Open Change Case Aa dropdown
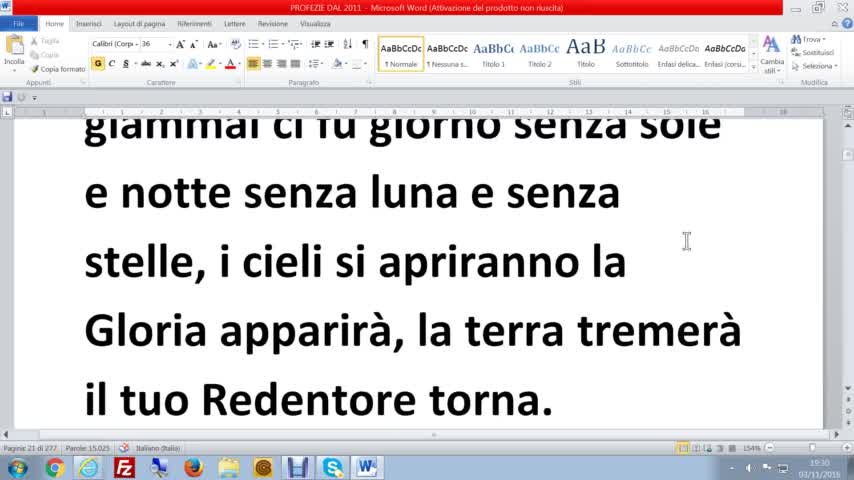This screenshot has height=480, width=854. click(213, 44)
